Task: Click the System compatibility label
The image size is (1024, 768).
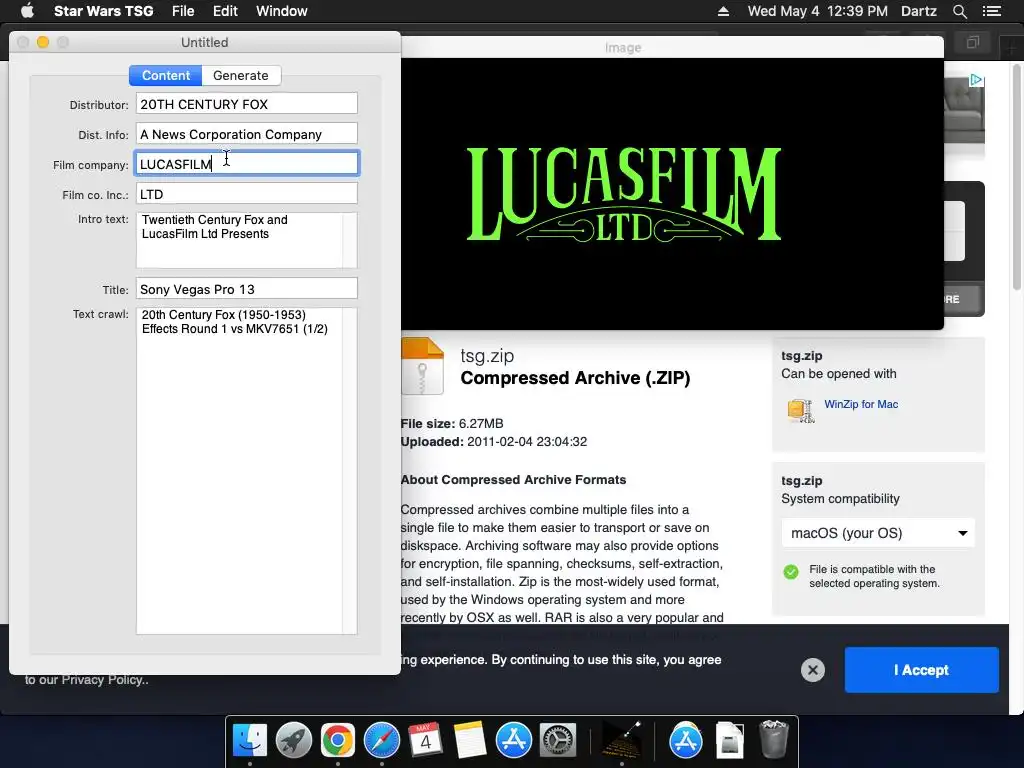Action: click(x=840, y=499)
